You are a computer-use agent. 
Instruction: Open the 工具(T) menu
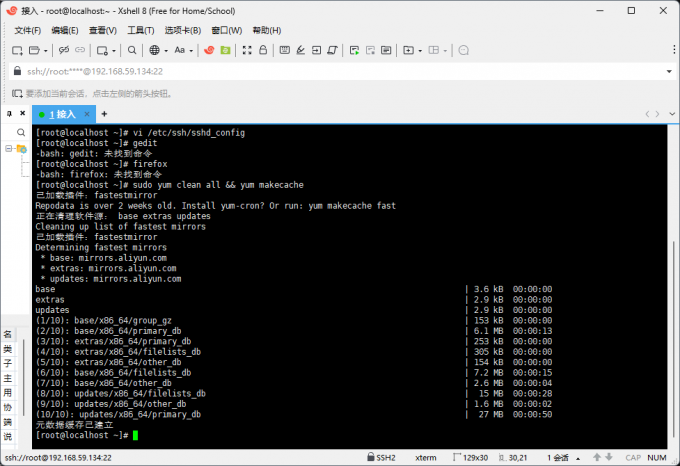141,30
